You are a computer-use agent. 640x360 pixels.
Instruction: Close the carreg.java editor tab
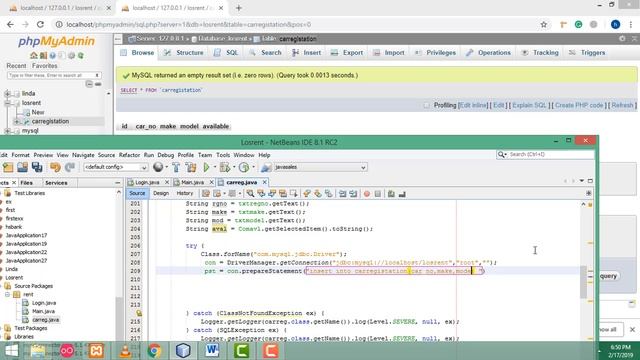pyautogui.click(x=264, y=182)
